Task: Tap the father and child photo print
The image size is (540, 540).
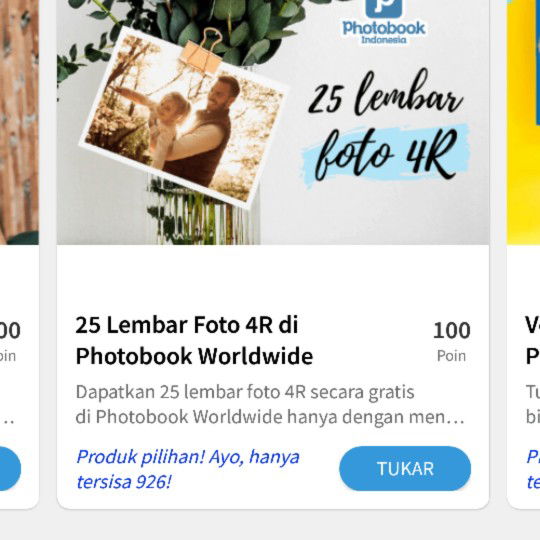Action: [x=184, y=117]
